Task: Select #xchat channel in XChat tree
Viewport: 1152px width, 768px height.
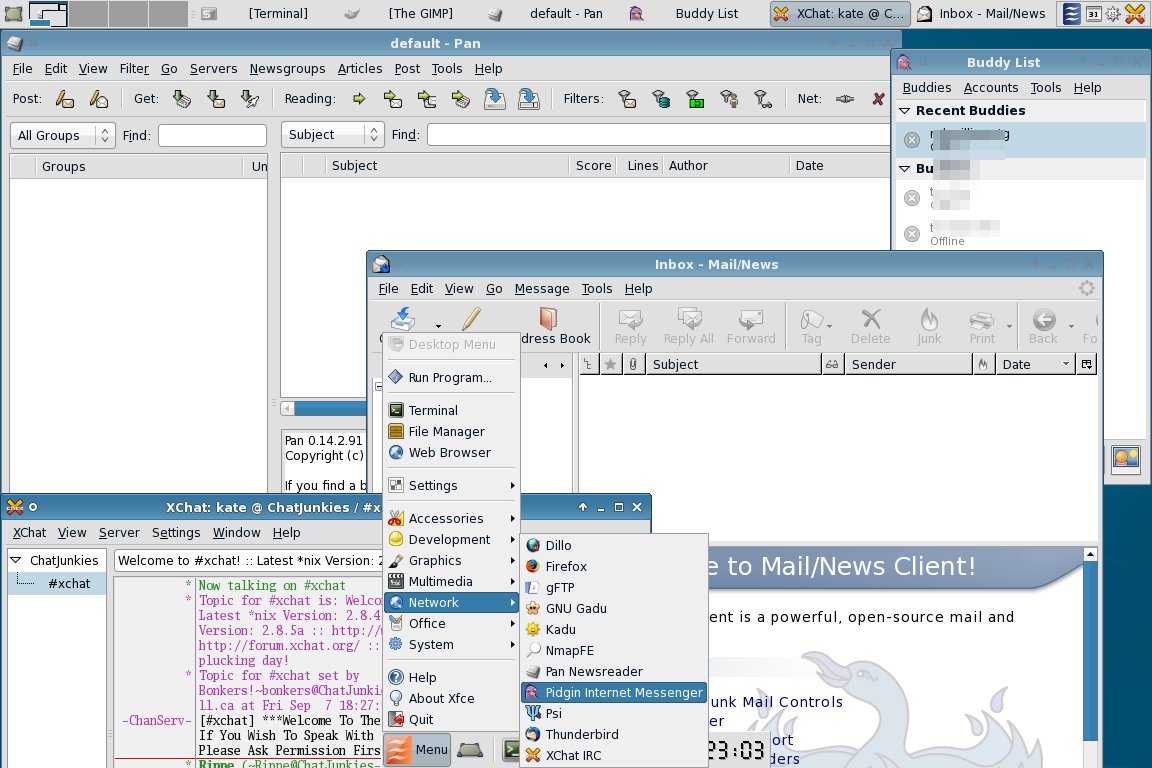Action: click(x=69, y=584)
